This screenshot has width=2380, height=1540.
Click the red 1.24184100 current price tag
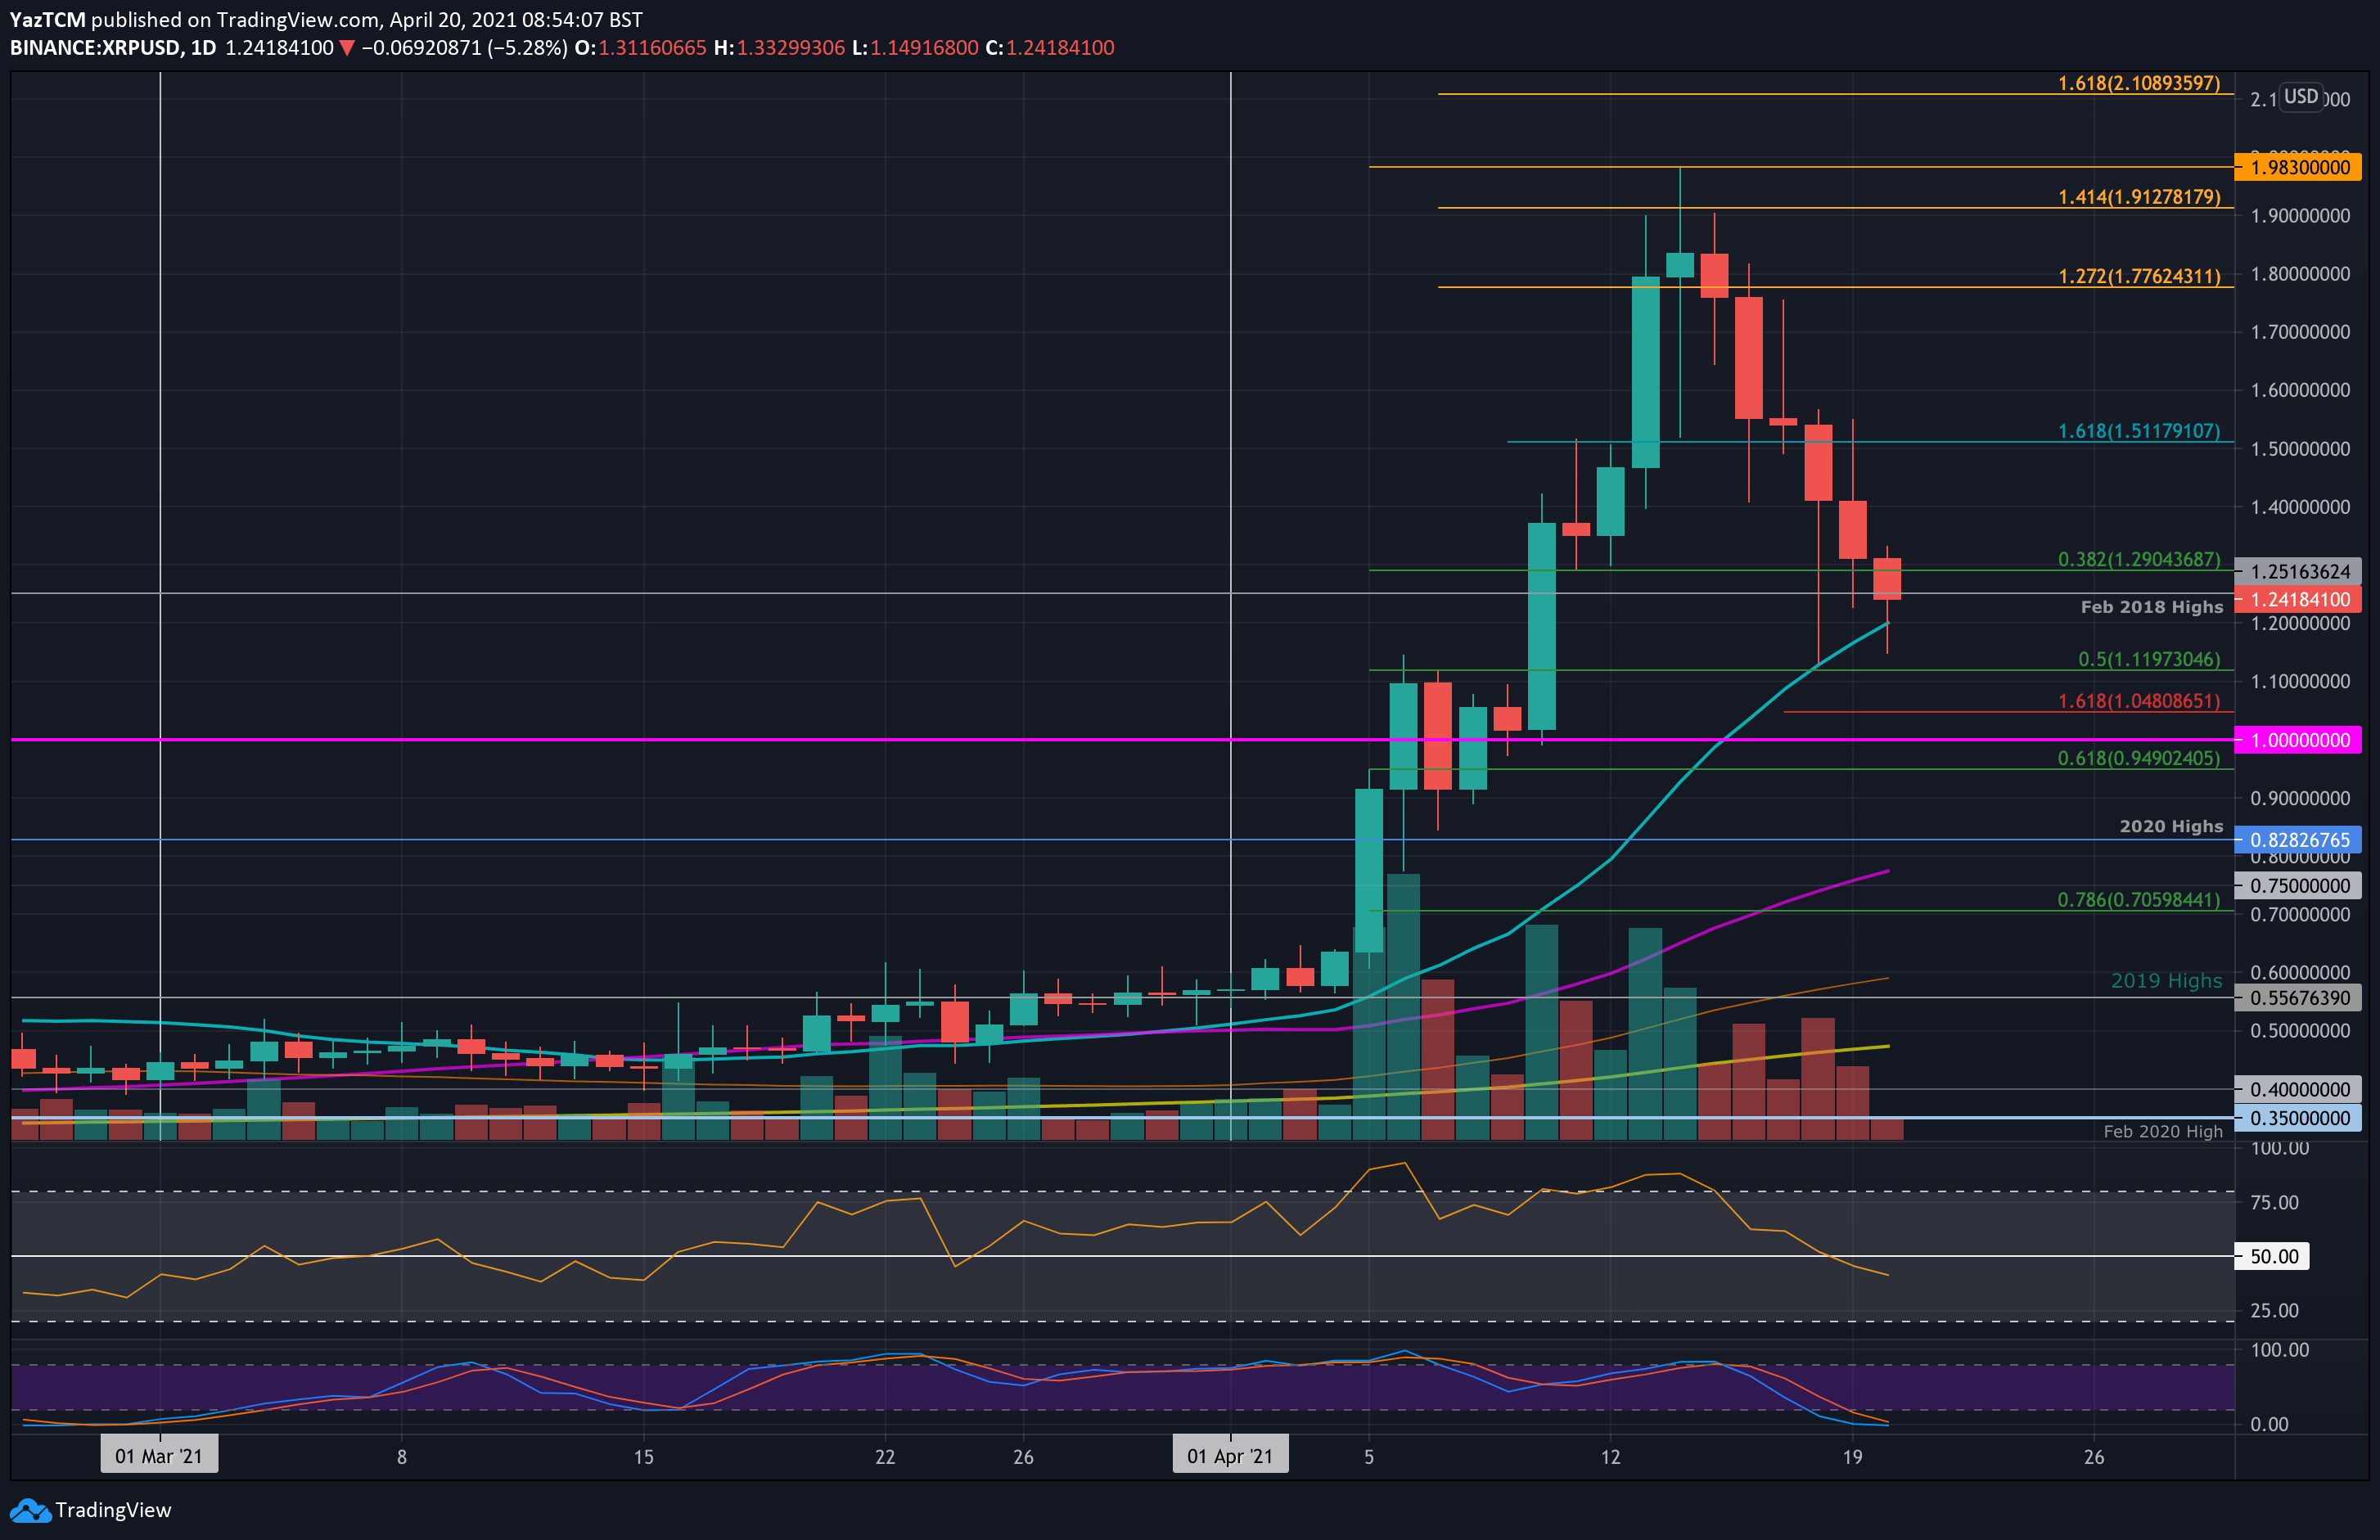[2298, 600]
